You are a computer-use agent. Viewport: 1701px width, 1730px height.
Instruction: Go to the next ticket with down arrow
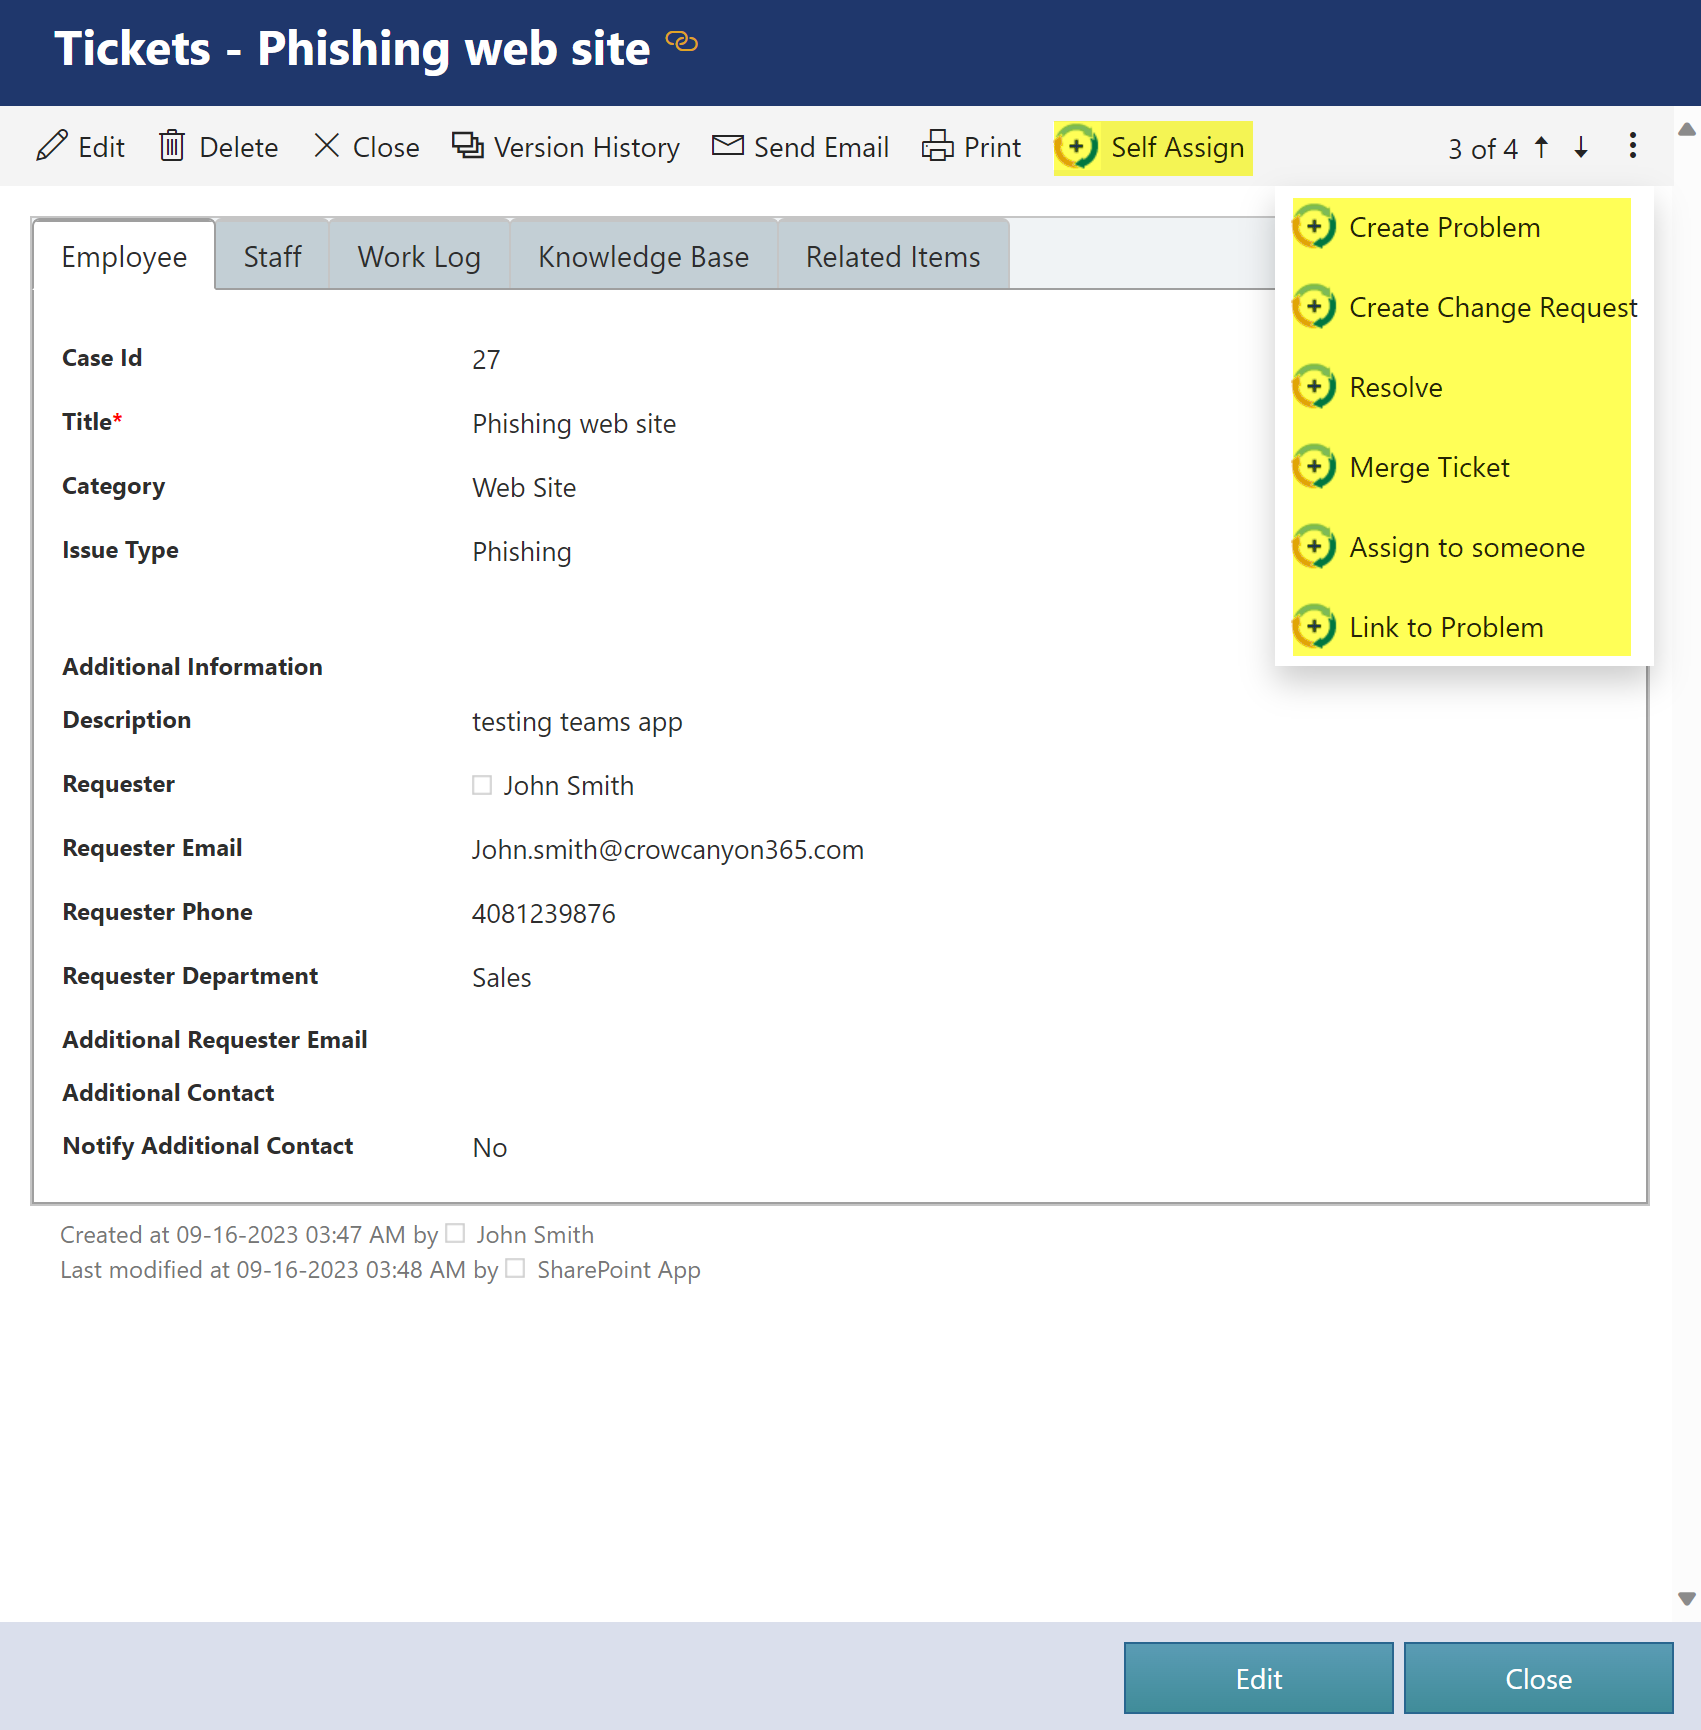coord(1581,147)
